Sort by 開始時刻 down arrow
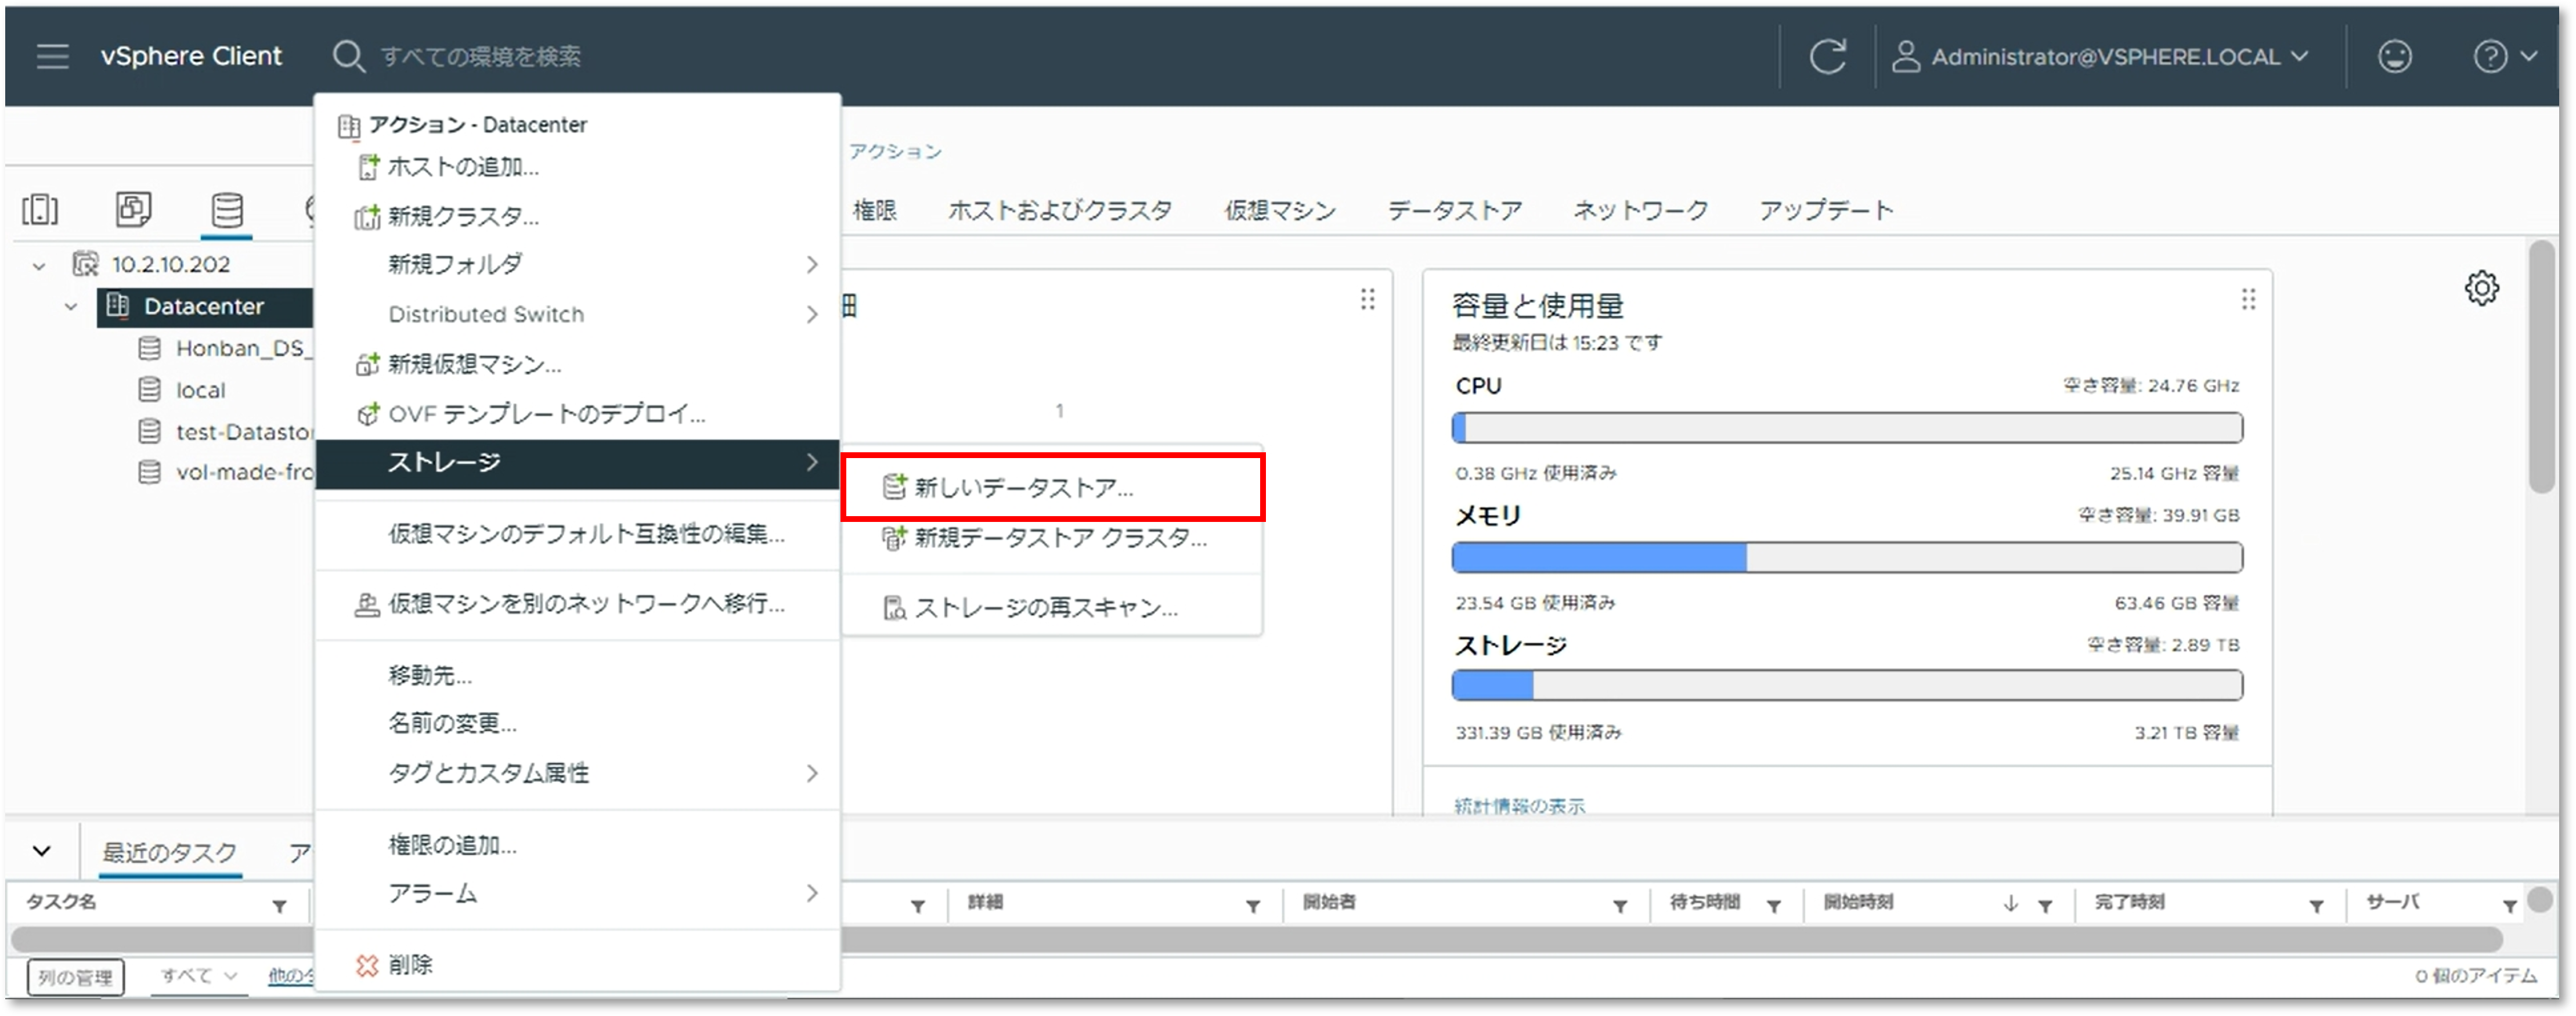Image resolution: width=2576 pixels, height=1016 pixels. (2010, 905)
